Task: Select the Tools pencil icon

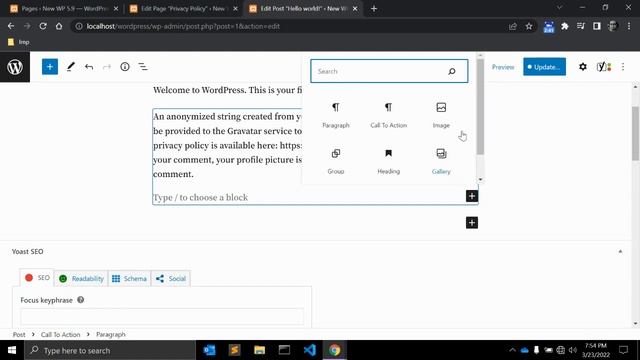Action: tap(71, 67)
